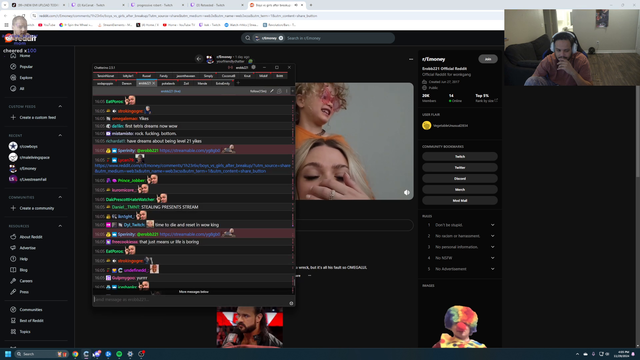Open YouTube bookmark in bookmarks bar

tap(46, 25)
